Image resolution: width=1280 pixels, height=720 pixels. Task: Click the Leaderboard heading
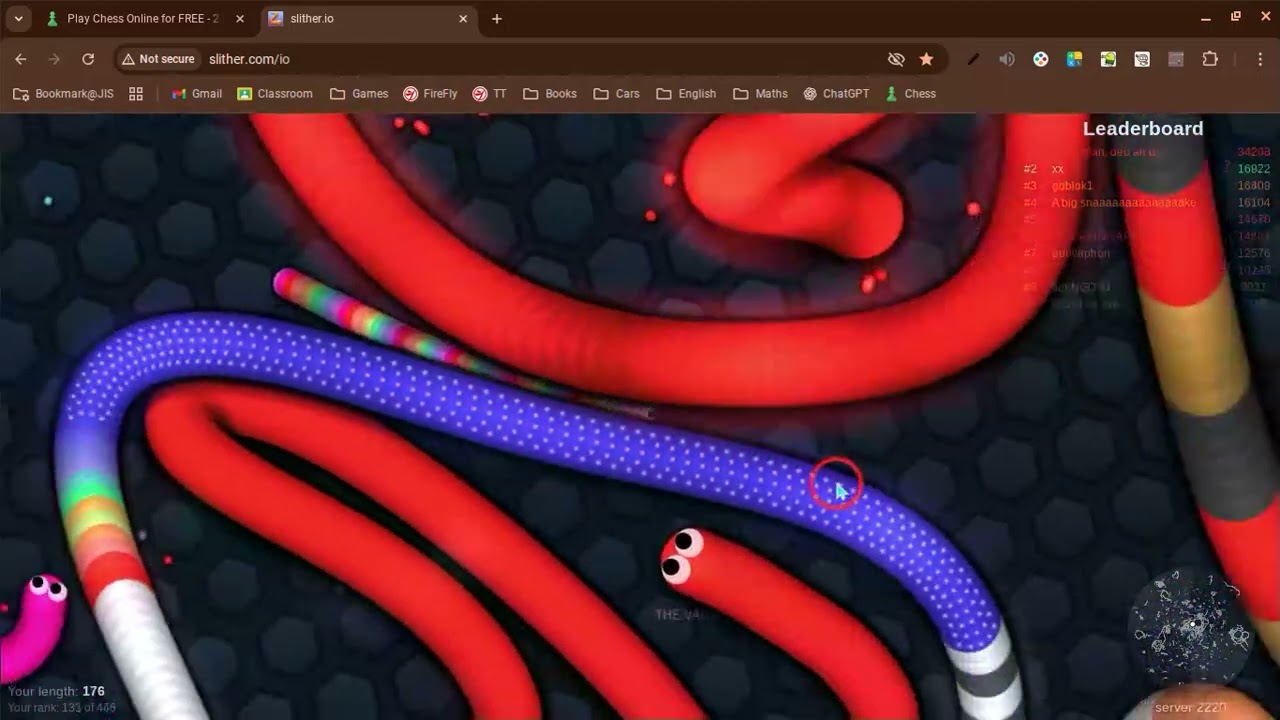coord(1143,128)
